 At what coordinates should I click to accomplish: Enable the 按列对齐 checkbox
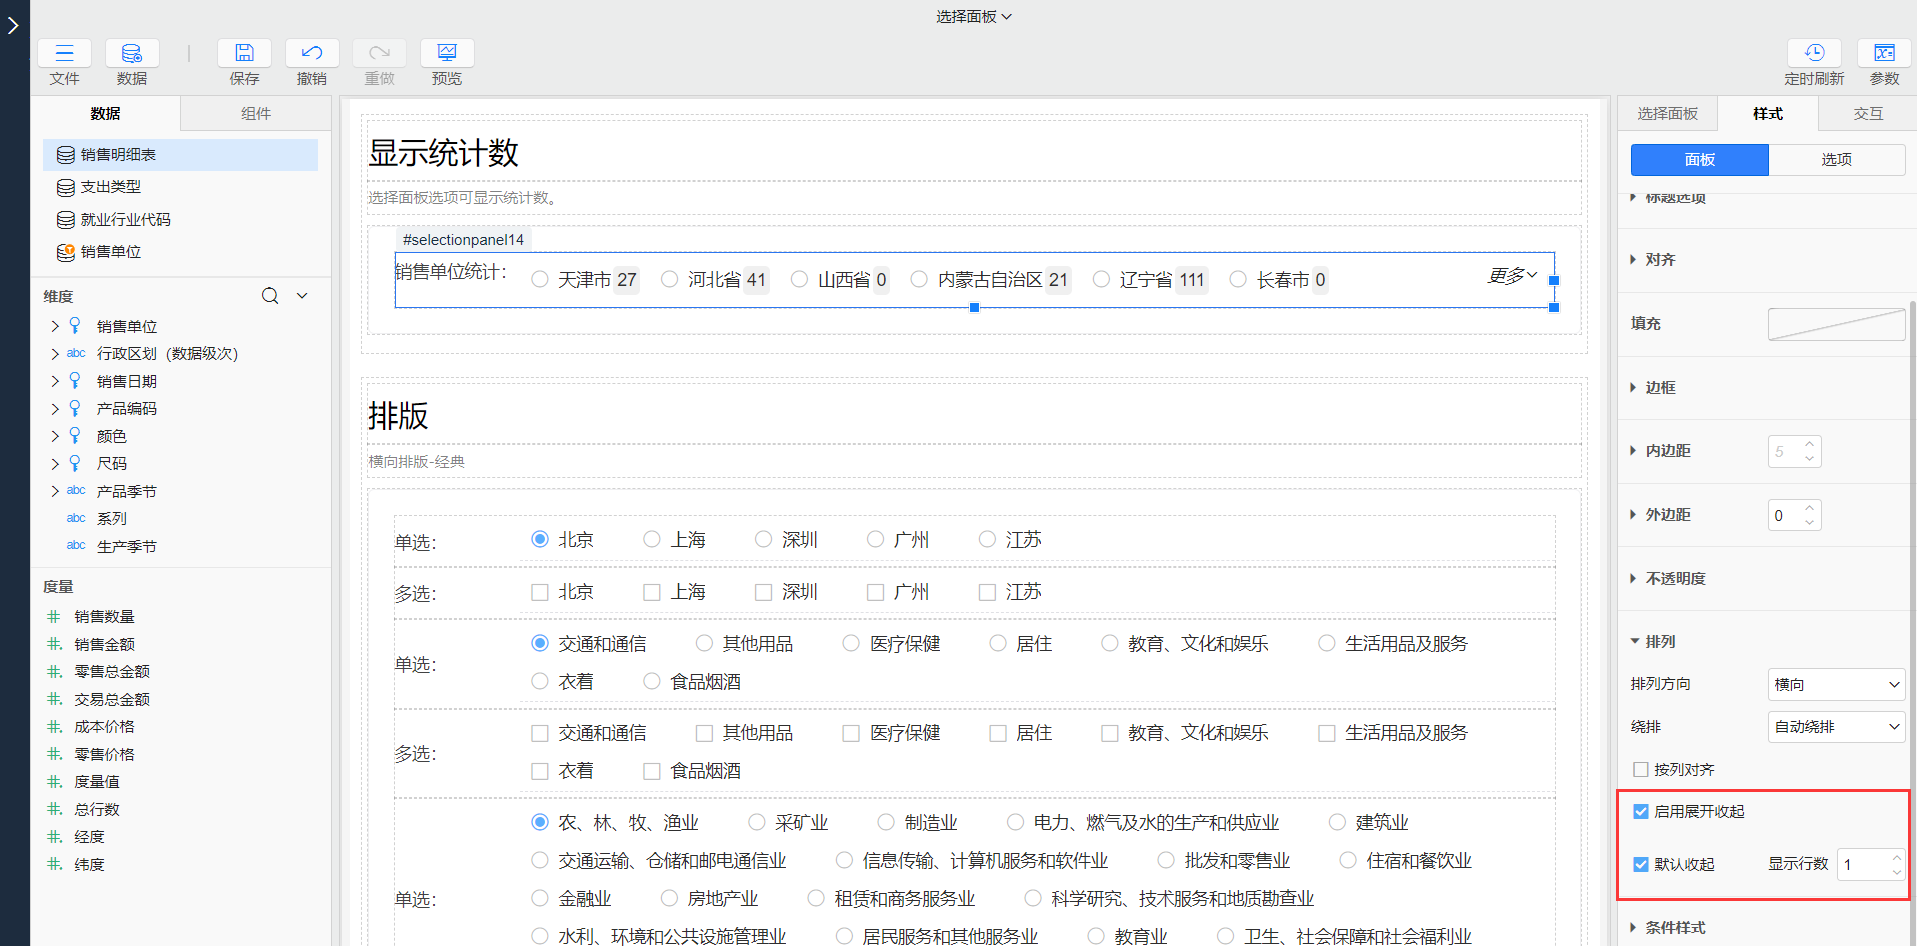(x=1641, y=769)
